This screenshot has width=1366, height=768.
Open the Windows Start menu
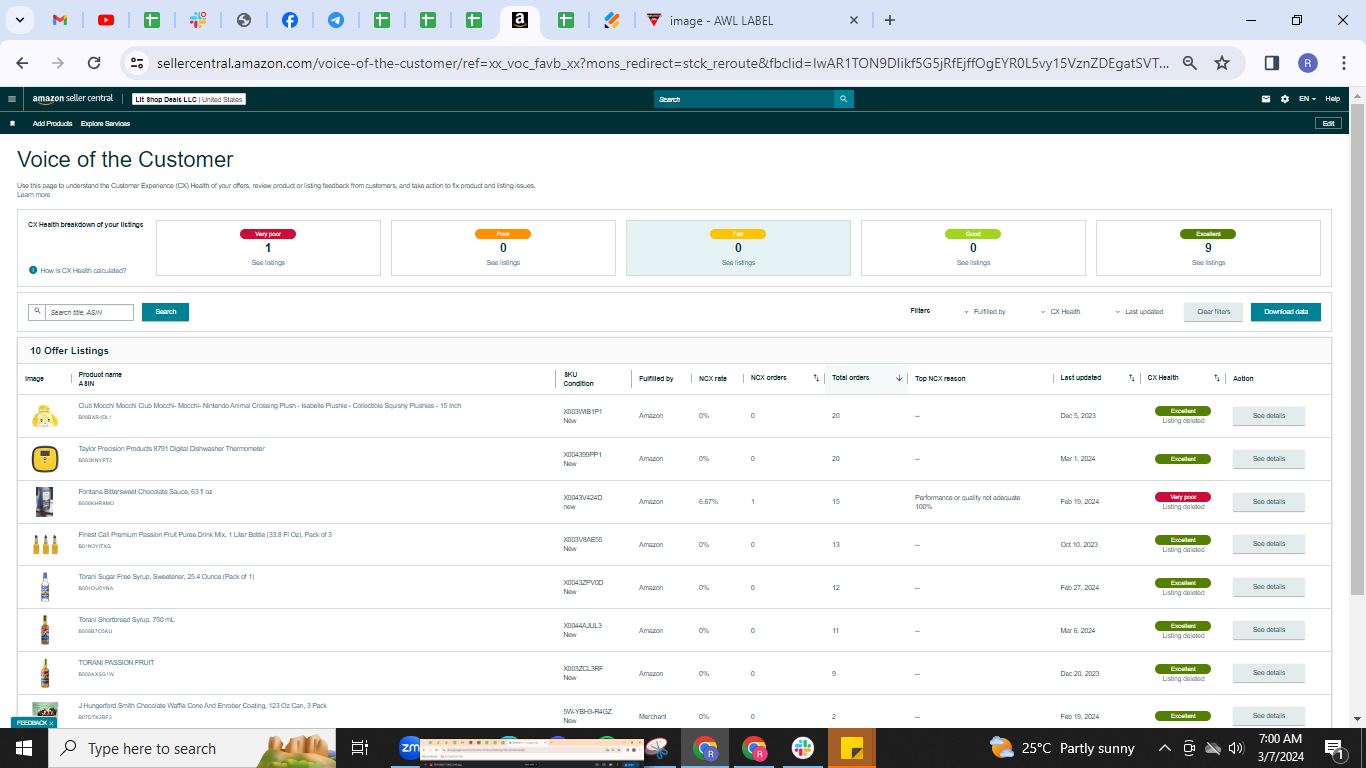24,748
